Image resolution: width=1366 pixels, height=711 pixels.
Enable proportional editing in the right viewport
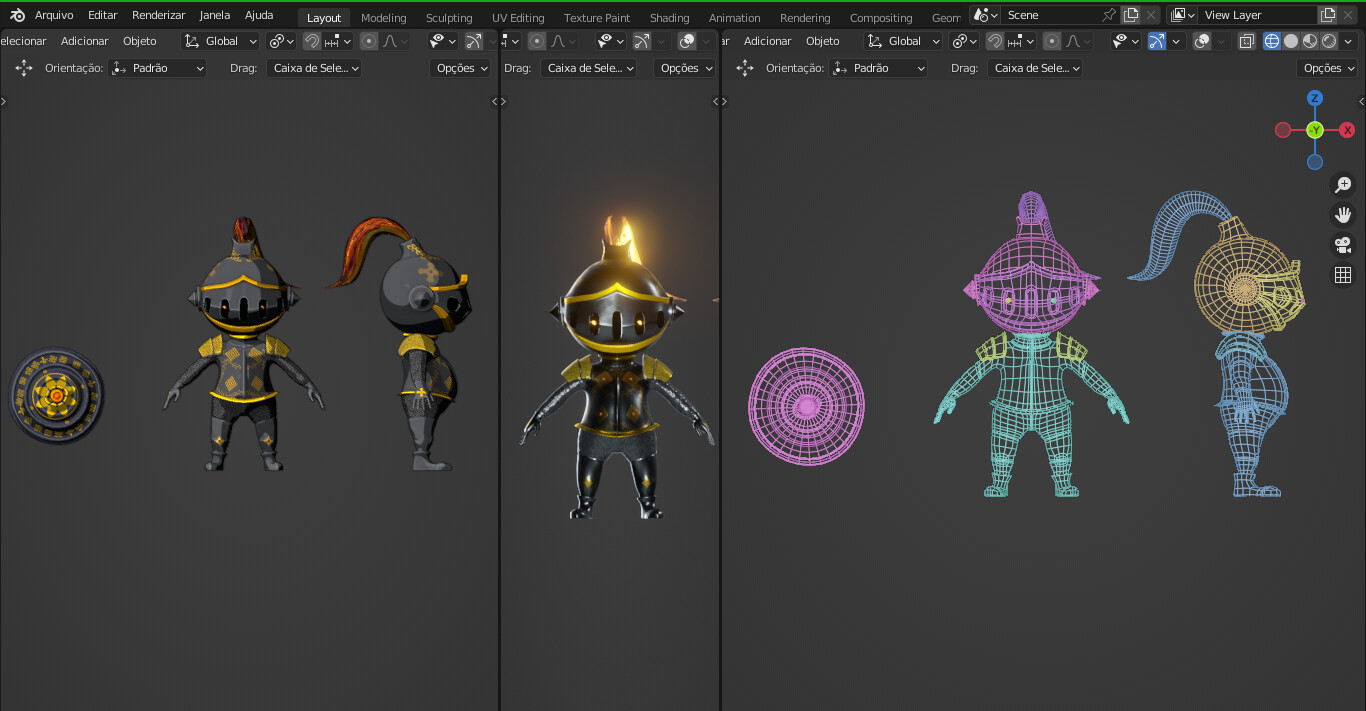pos(1052,41)
